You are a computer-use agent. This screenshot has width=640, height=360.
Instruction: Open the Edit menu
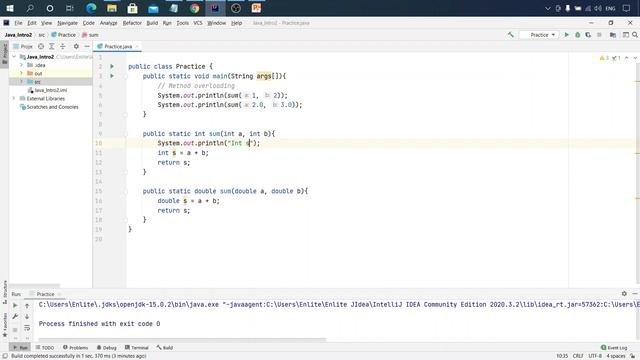32,23
